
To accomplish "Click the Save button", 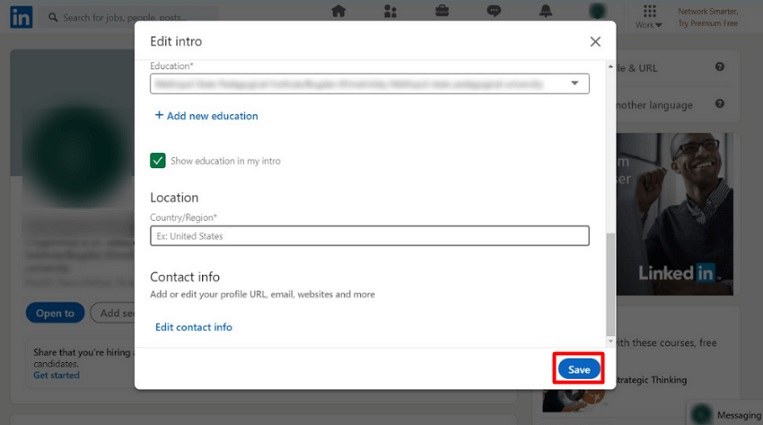I will 579,370.
